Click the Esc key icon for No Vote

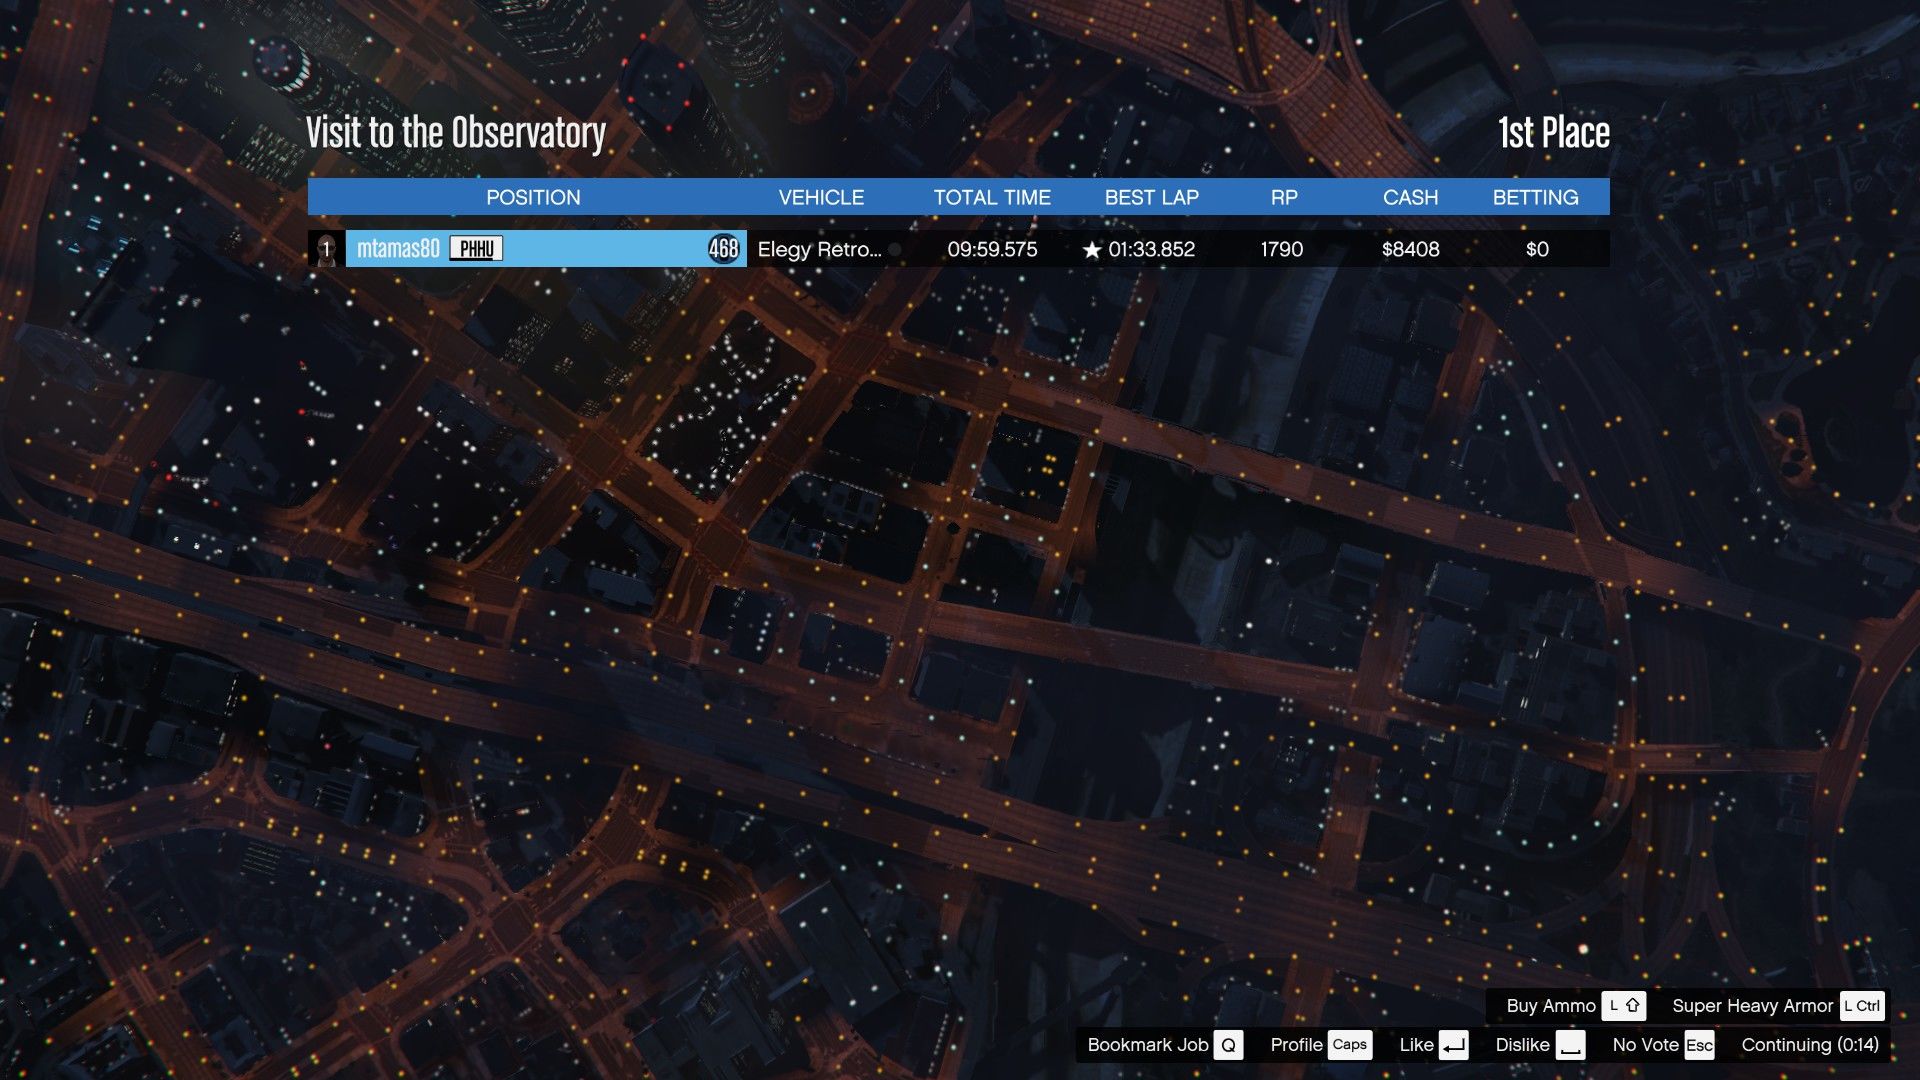click(1699, 1045)
